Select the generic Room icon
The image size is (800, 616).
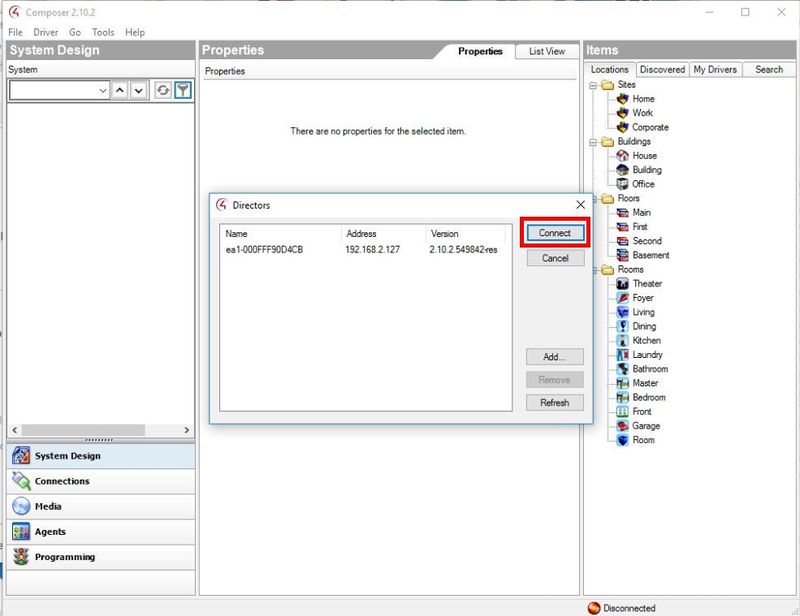coord(622,440)
